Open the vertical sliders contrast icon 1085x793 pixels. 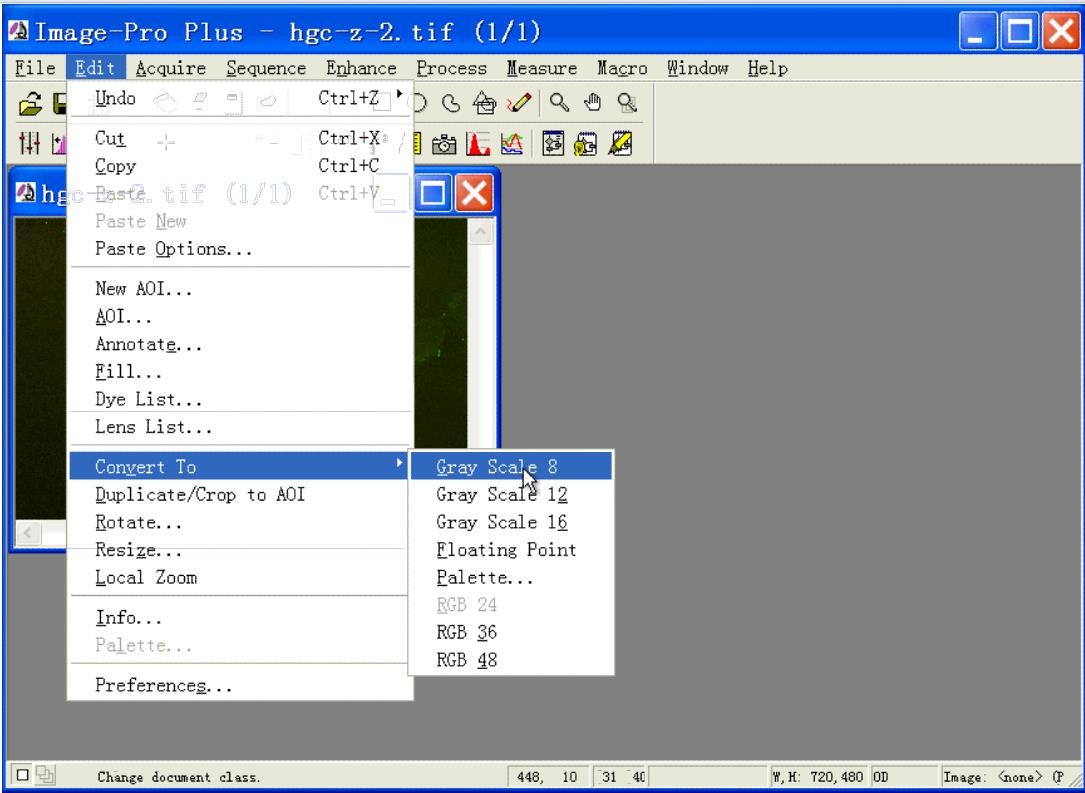tap(29, 144)
